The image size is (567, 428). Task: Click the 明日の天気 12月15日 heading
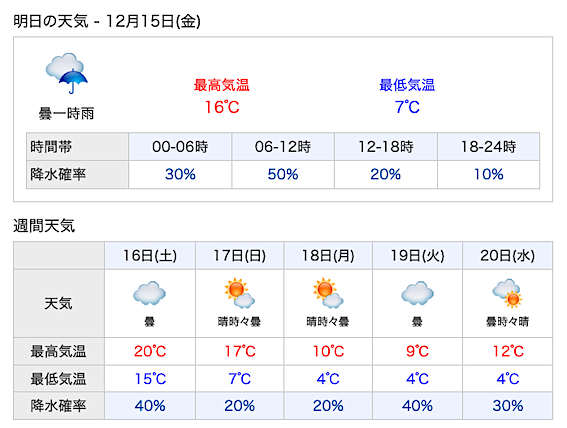pos(107,21)
